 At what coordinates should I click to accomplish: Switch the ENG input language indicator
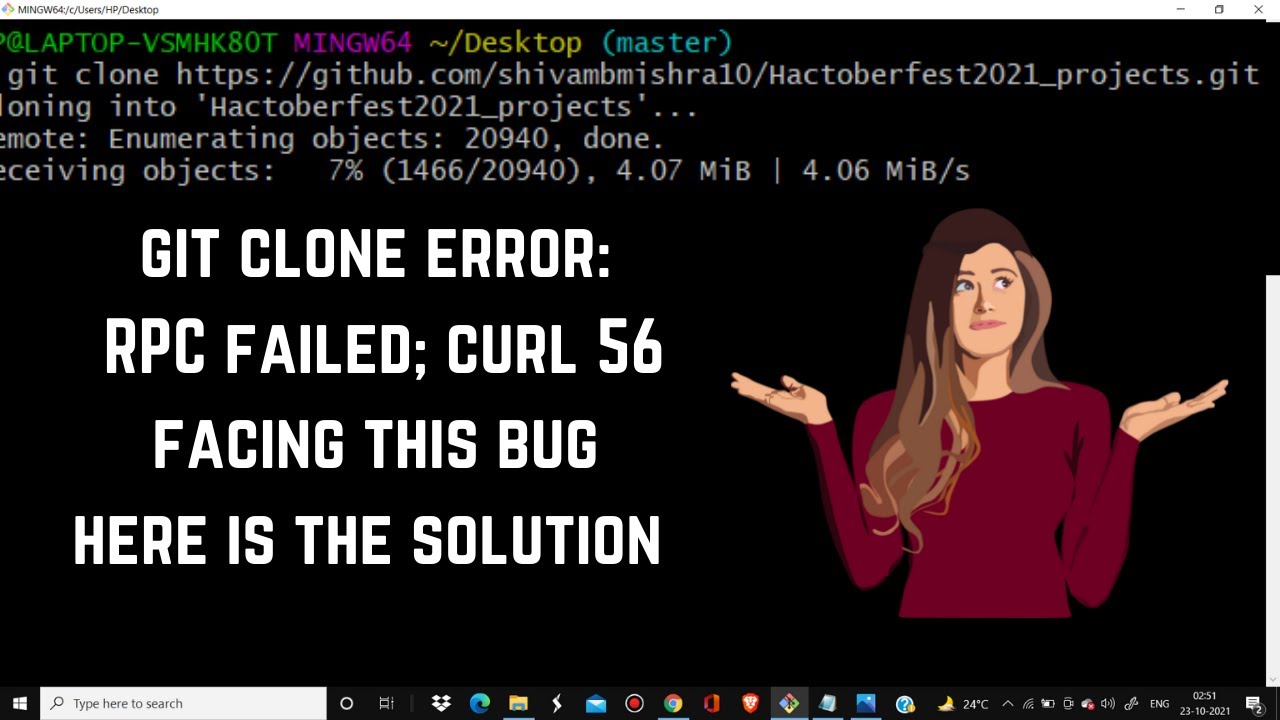1160,703
